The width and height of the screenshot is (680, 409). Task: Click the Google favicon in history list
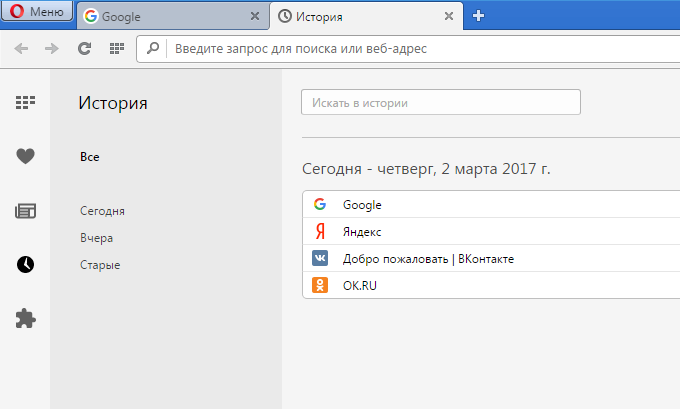(x=320, y=204)
